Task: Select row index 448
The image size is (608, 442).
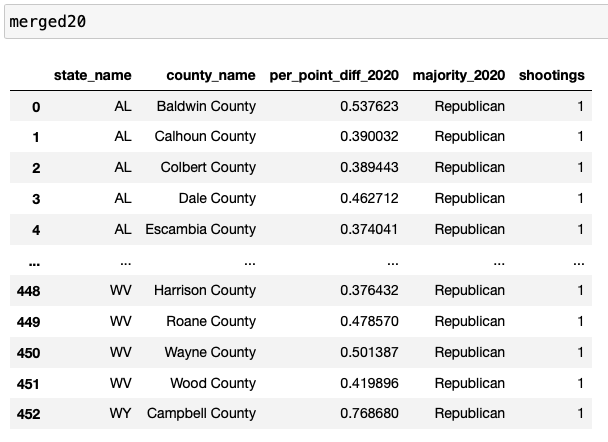Action: 28,291
